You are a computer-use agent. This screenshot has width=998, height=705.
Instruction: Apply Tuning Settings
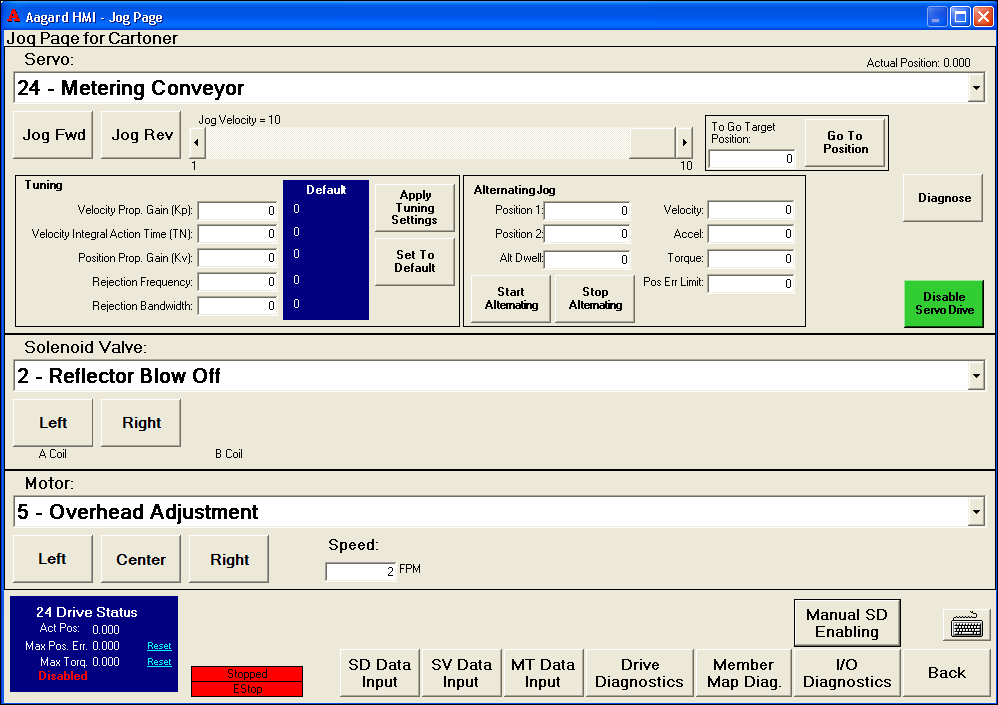pyautogui.click(x=415, y=207)
